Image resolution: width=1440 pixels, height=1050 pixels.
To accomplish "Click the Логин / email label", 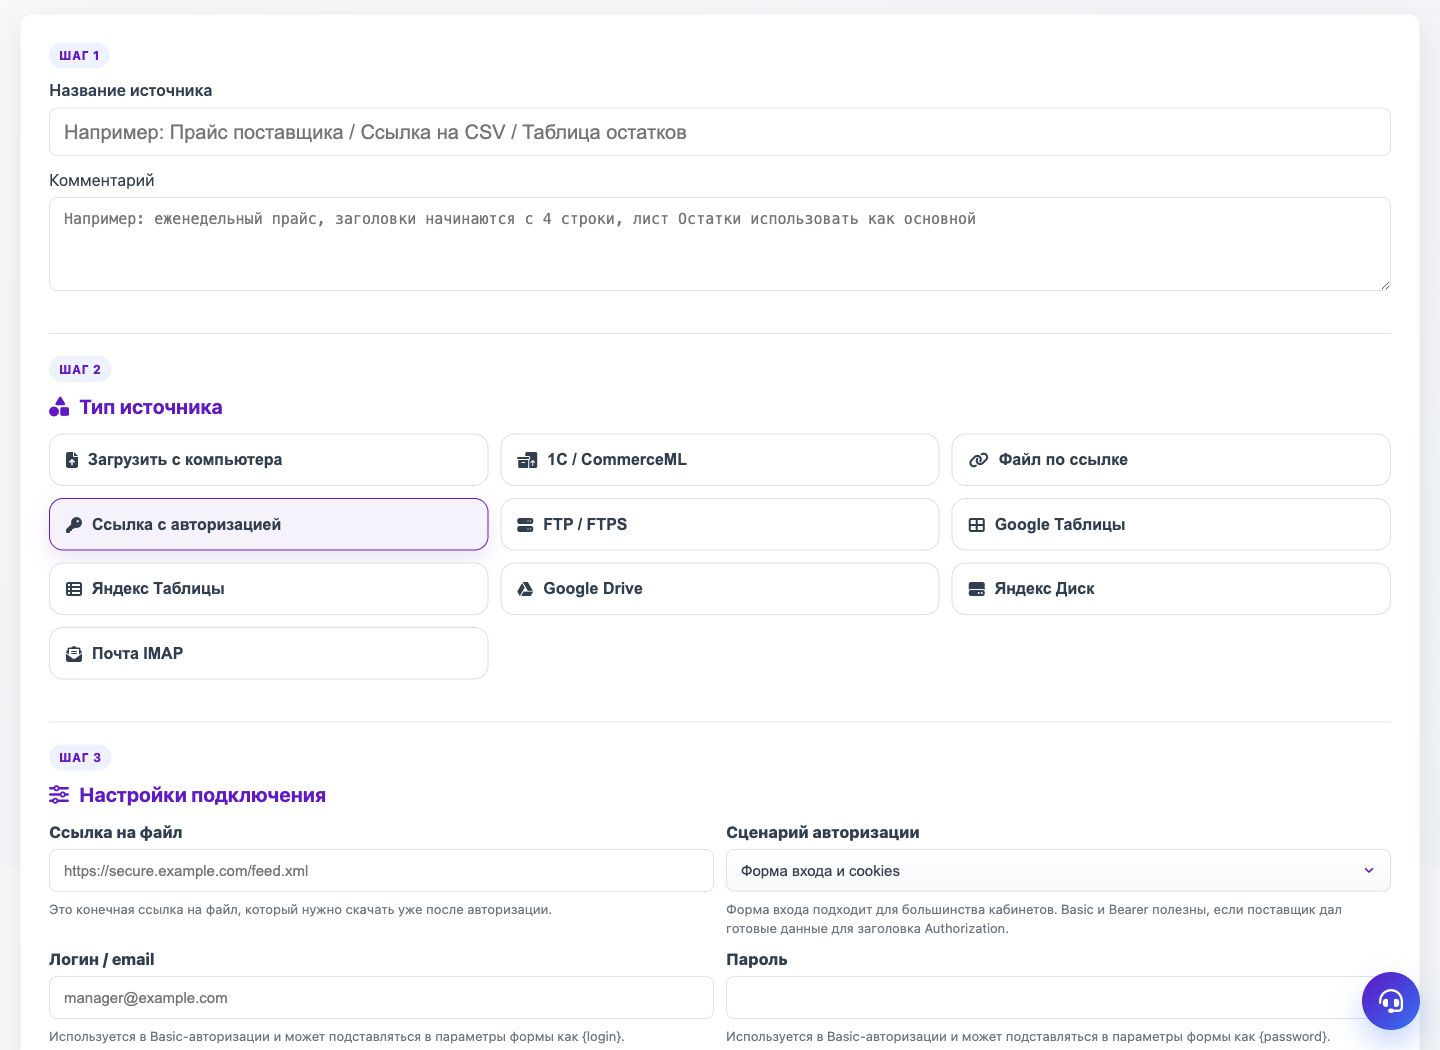I will pos(102,960).
